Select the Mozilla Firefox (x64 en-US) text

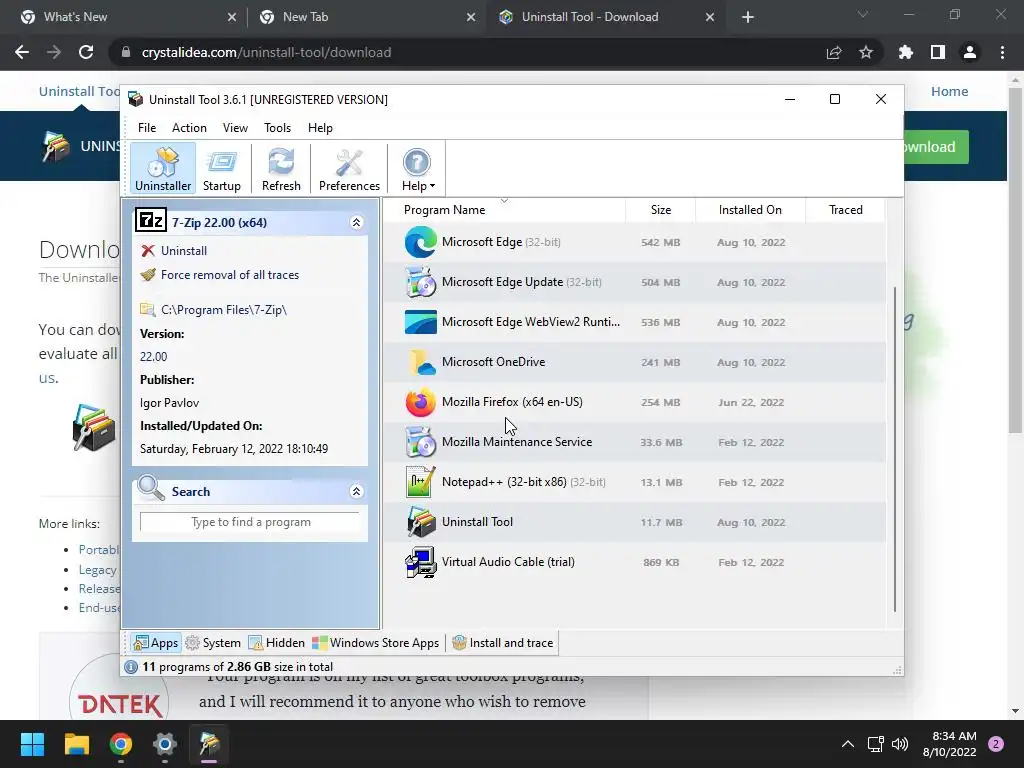512,402
